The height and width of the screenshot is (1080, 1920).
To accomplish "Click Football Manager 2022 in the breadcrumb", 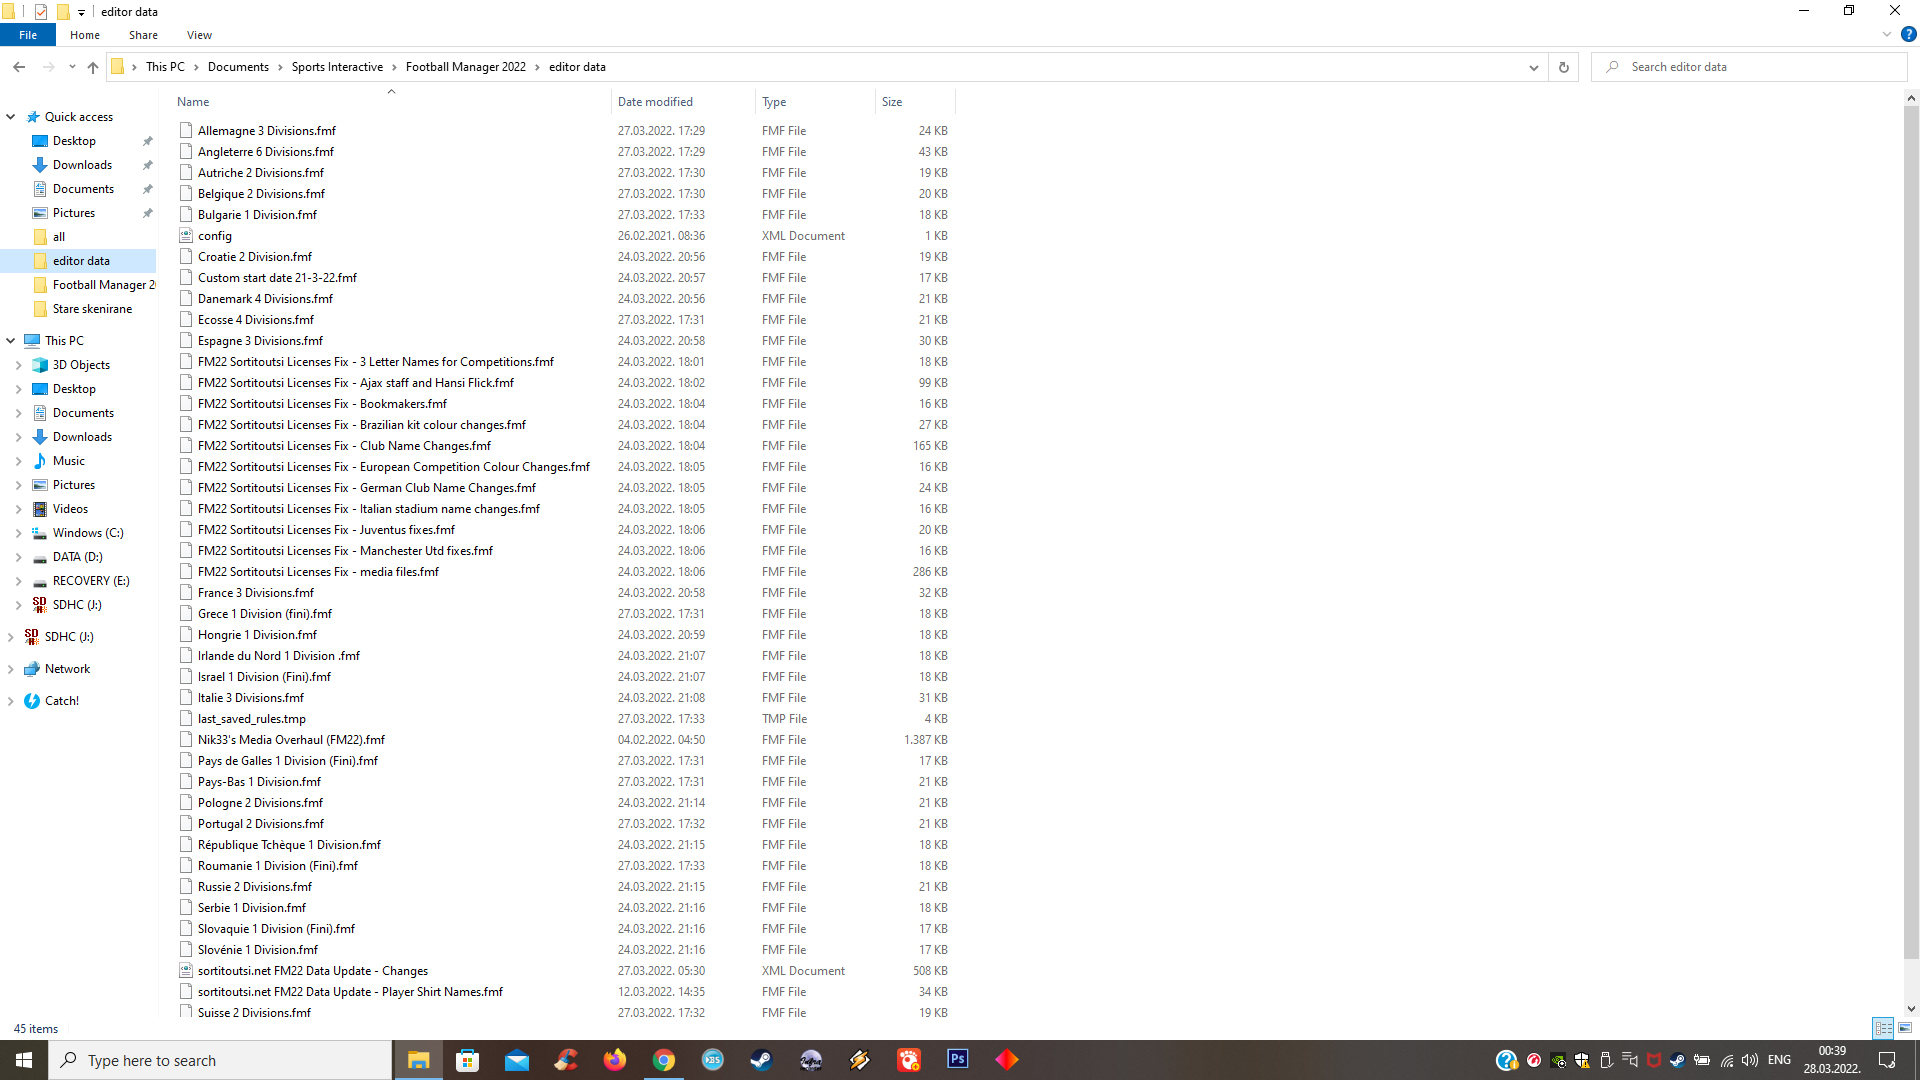I will pyautogui.click(x=466, y=67).
